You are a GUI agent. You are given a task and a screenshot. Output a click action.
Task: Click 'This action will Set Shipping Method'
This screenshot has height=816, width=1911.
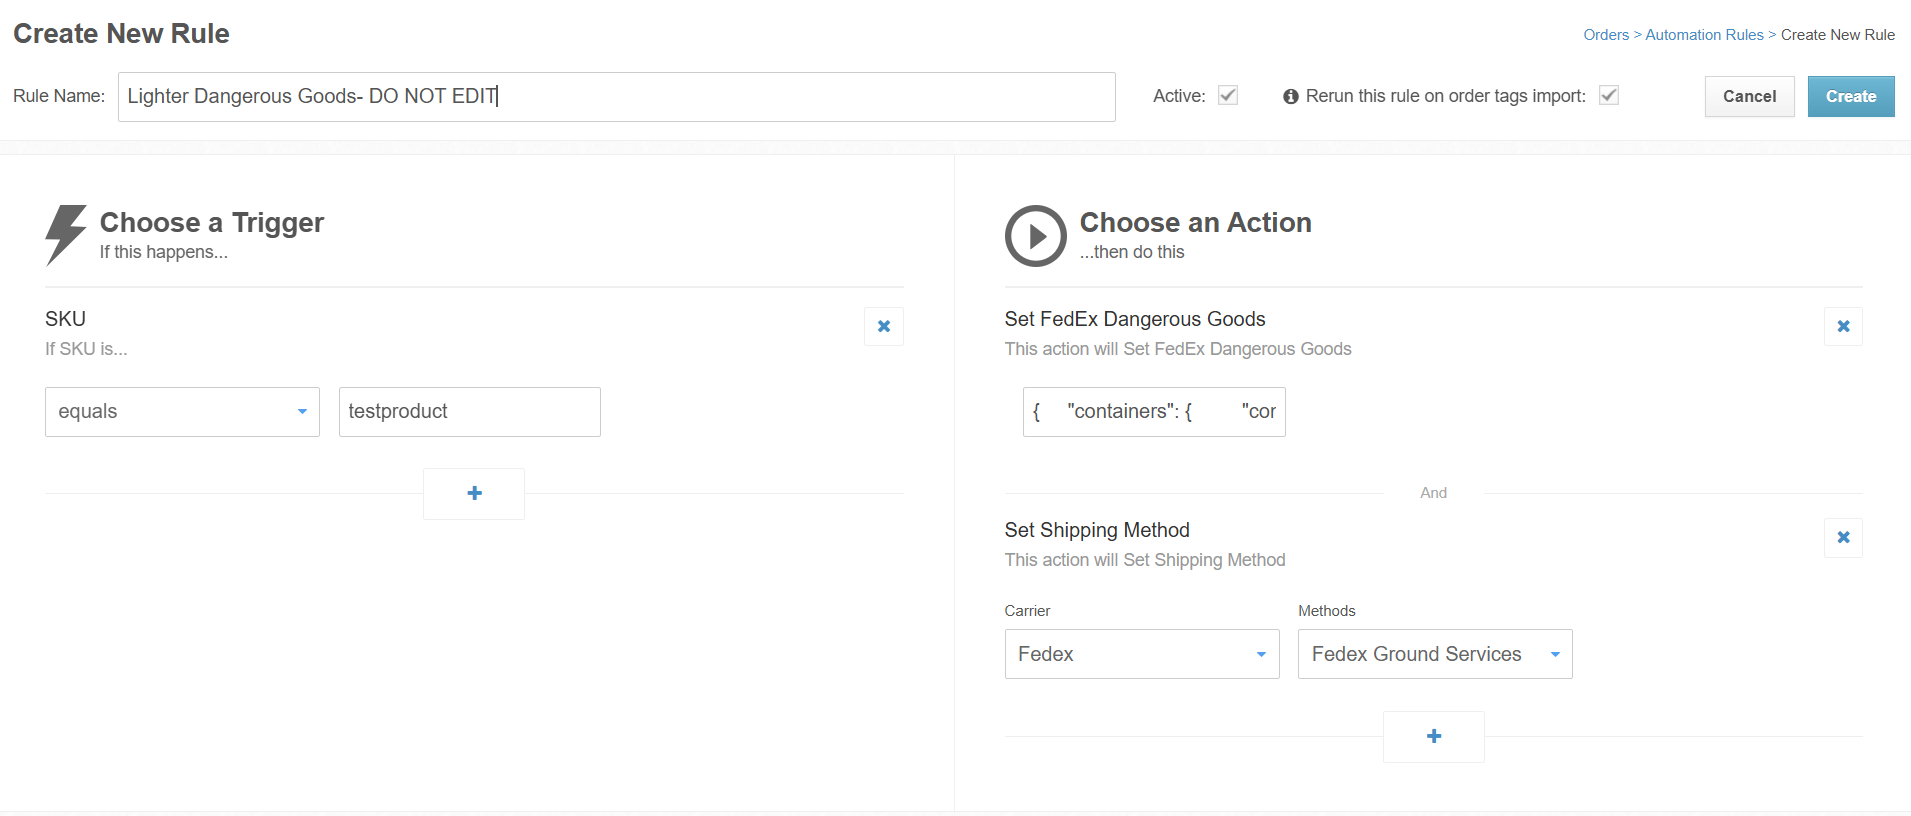pos(1145,560)
